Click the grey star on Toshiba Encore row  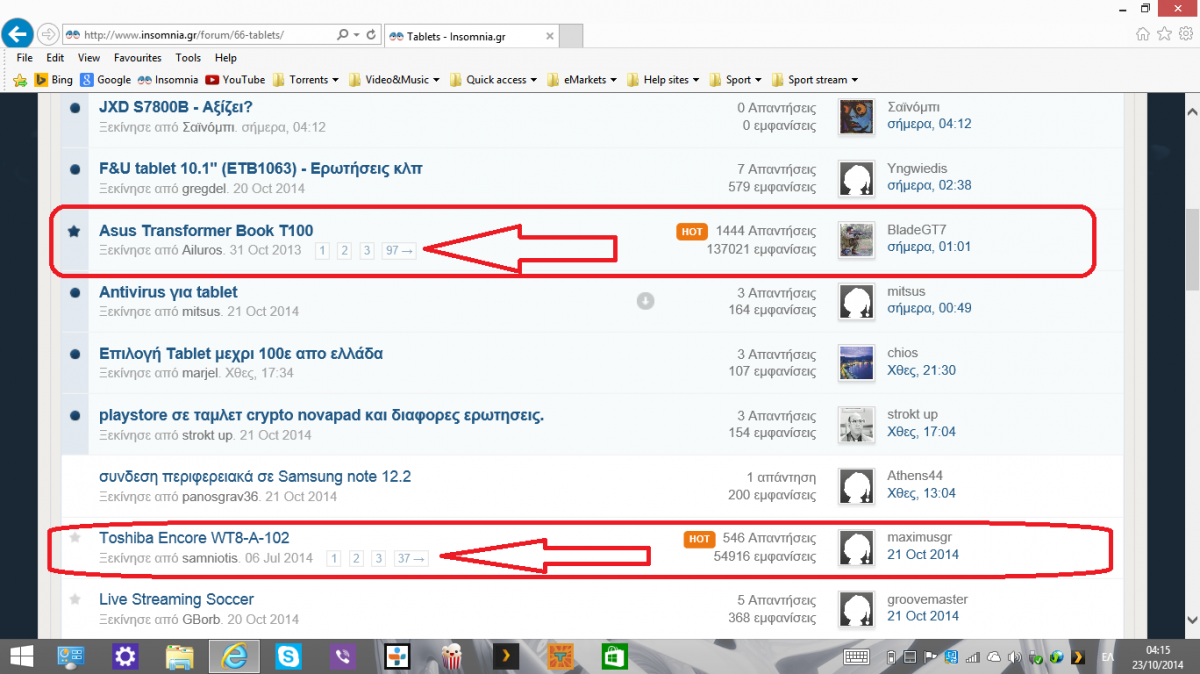point(74,538)
